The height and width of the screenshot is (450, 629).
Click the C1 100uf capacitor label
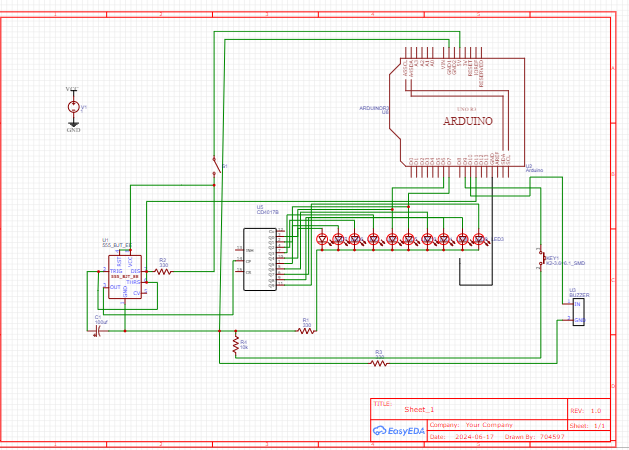[101, 320]
